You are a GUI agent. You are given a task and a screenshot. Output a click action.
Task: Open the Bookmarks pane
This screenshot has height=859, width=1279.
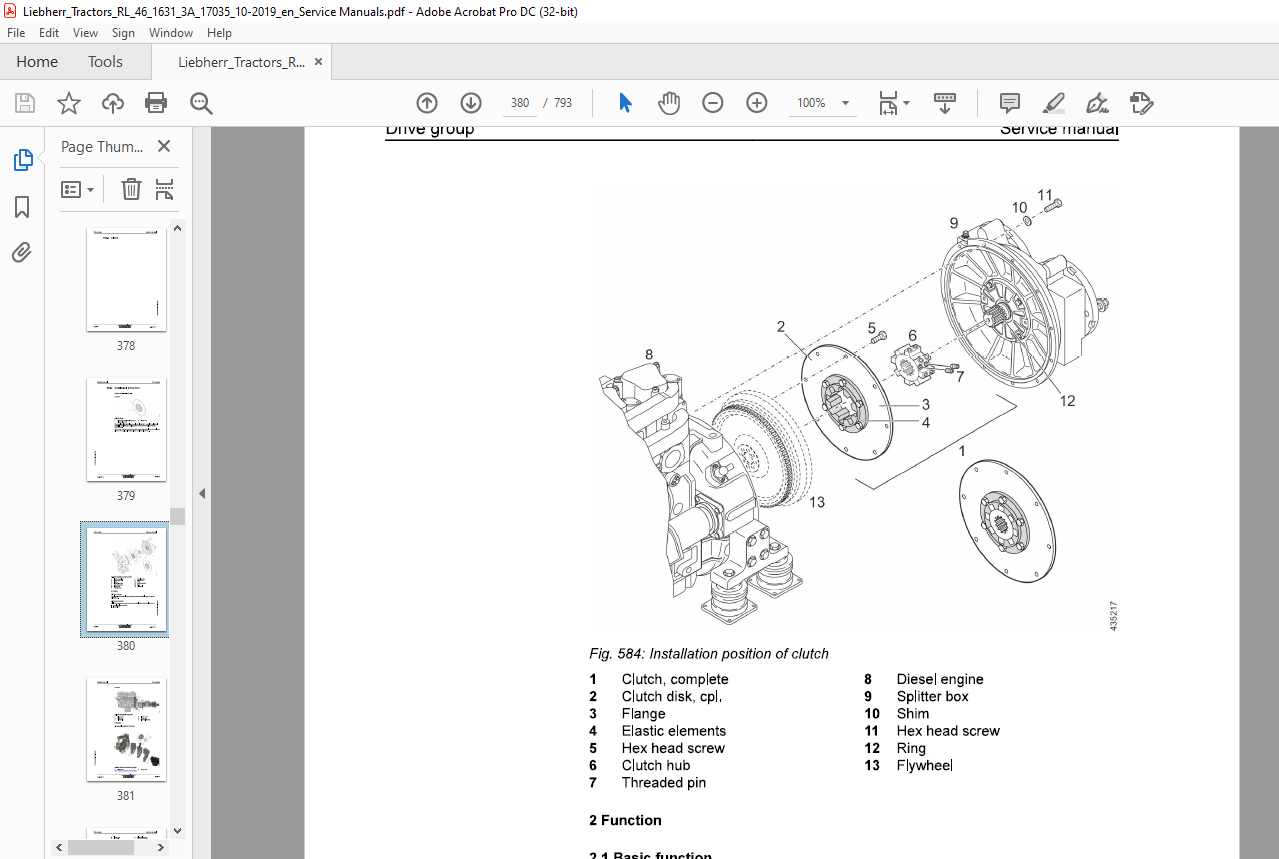click(x=22, y=207)
